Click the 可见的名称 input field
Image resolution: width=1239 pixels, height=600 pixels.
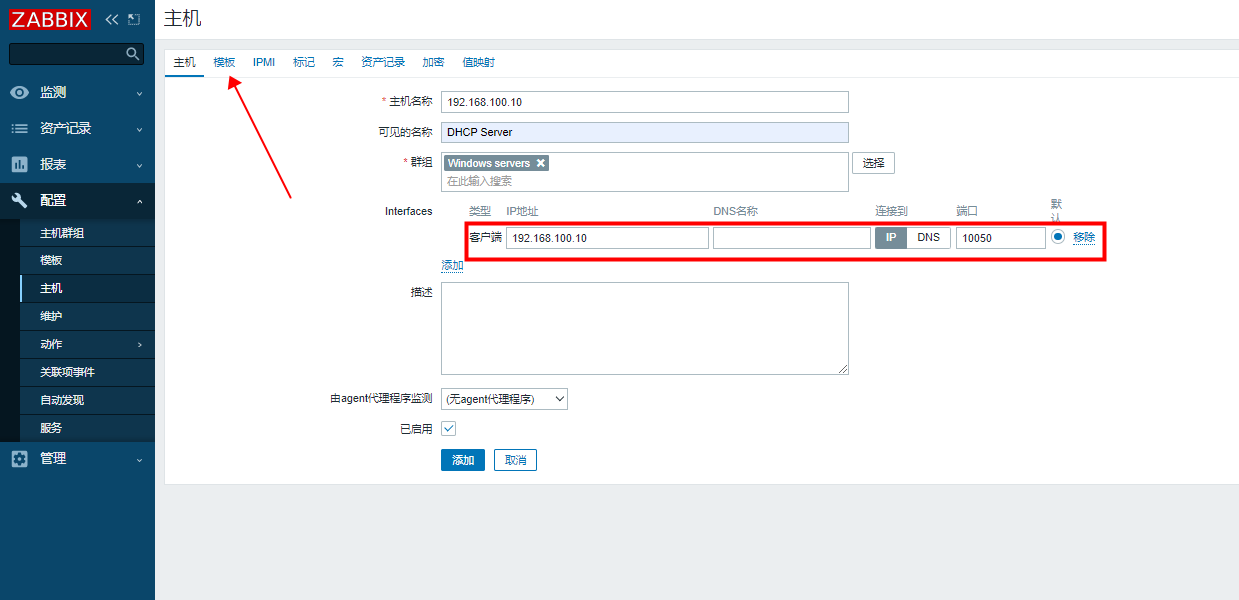pos(645,132)
